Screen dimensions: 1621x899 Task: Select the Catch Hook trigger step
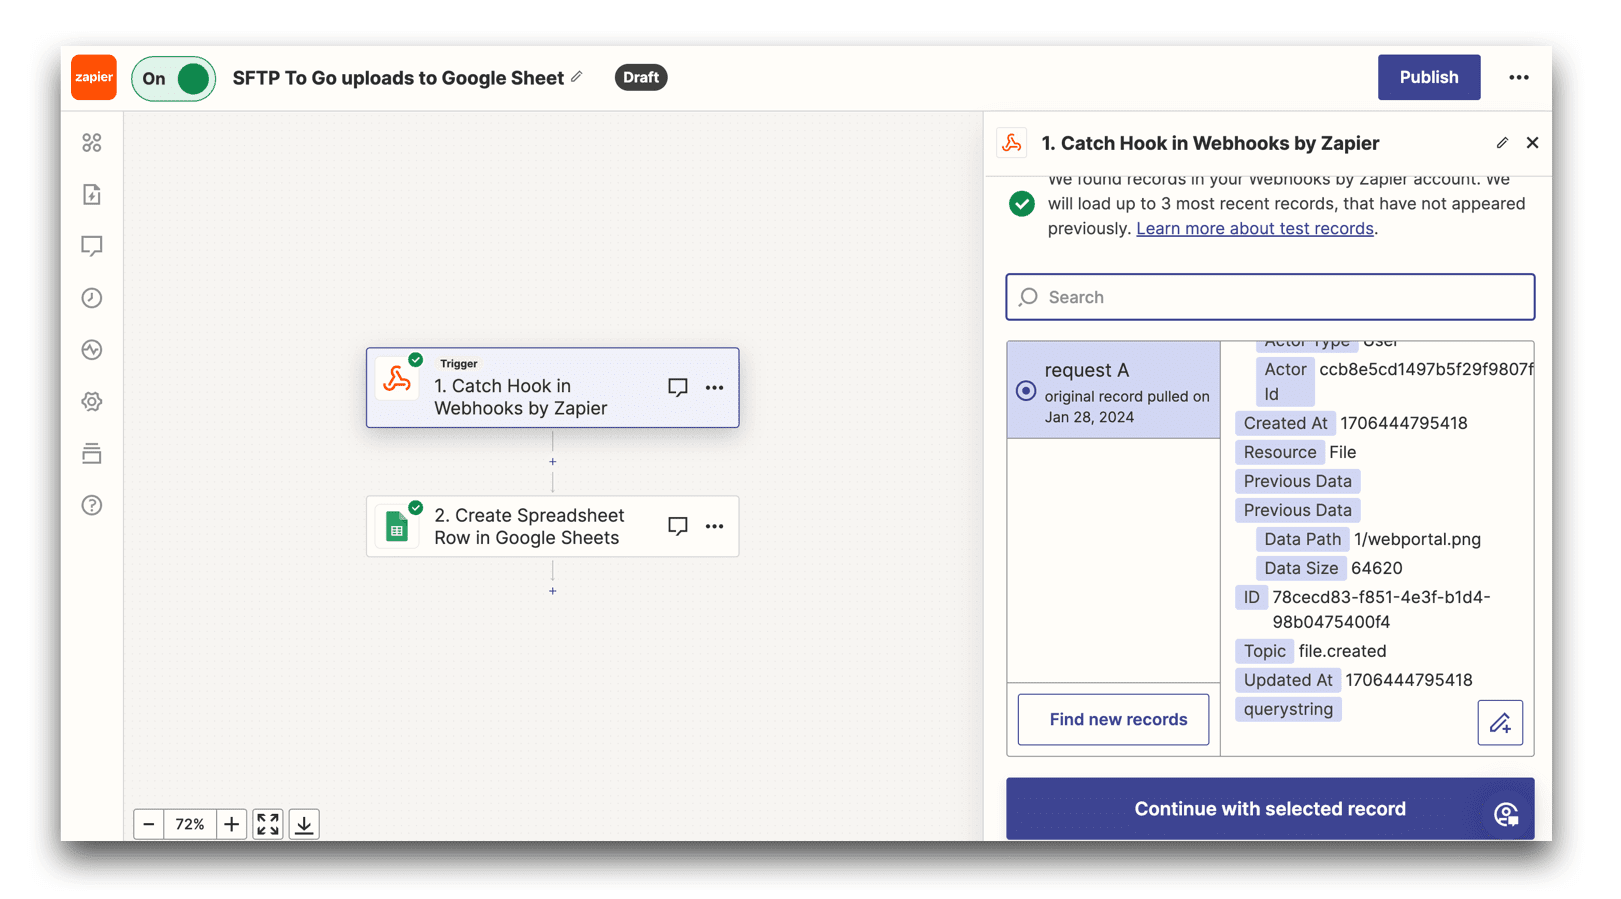552,388
